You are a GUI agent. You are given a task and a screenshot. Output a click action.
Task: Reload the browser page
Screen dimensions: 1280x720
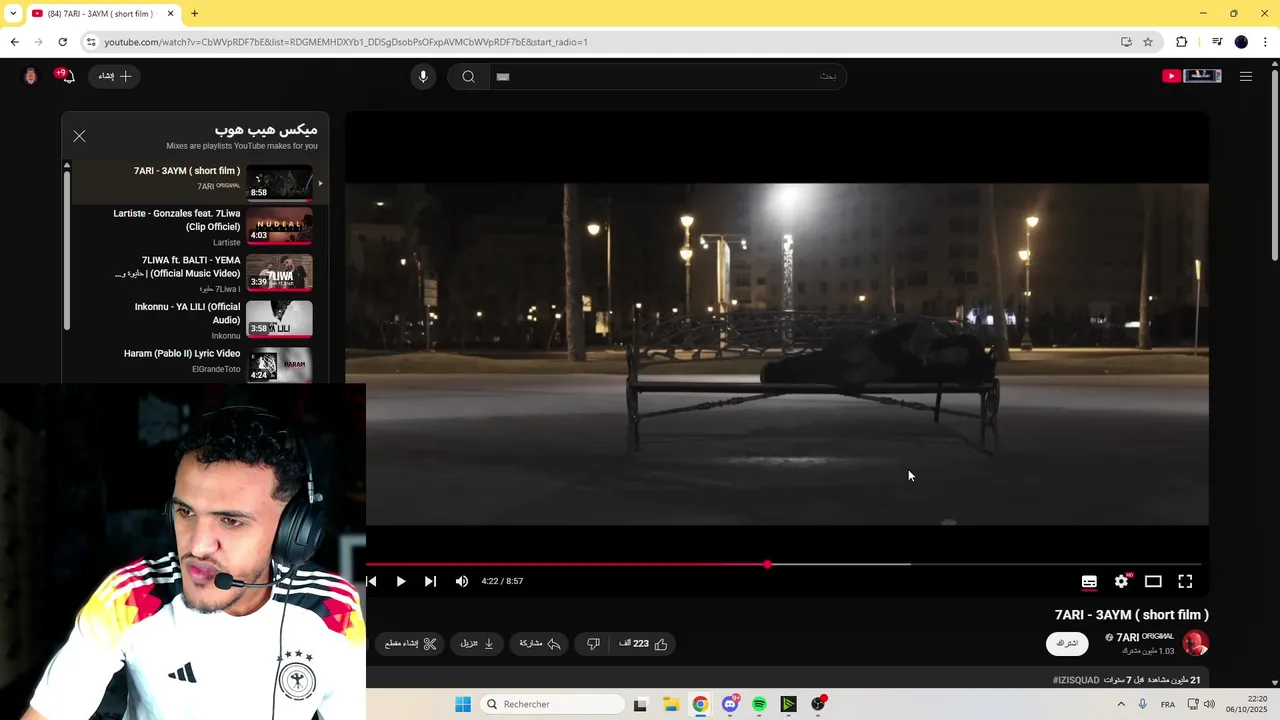pyautogui.click(x=62, y=42)
